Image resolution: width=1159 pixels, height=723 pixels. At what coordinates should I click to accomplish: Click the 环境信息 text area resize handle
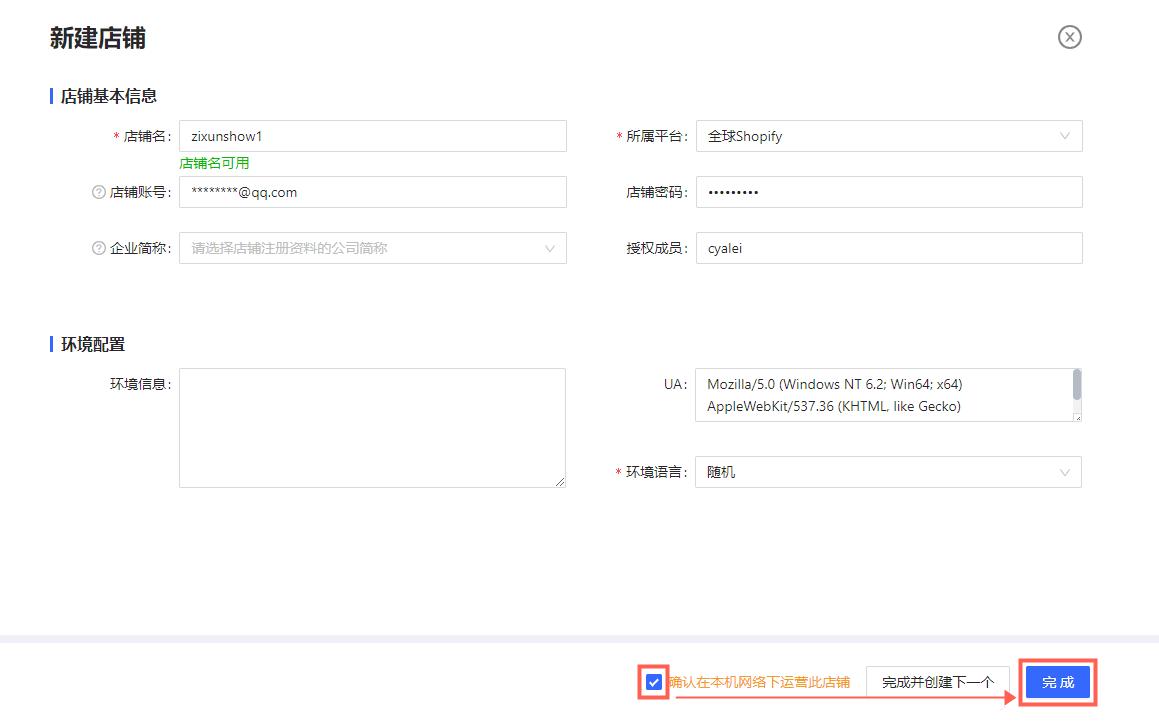click(560, 482)
